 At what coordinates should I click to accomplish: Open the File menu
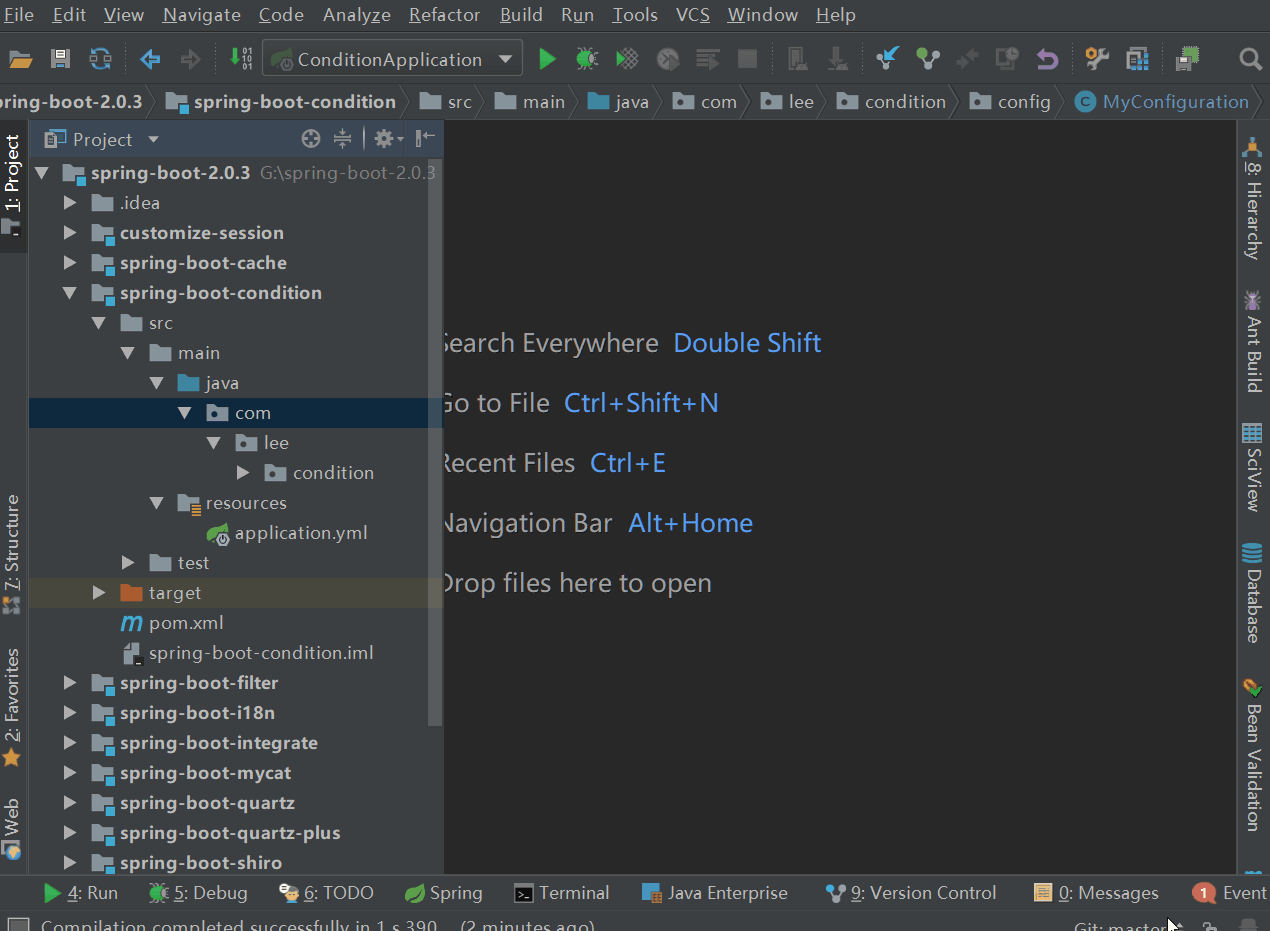point(19,15)
